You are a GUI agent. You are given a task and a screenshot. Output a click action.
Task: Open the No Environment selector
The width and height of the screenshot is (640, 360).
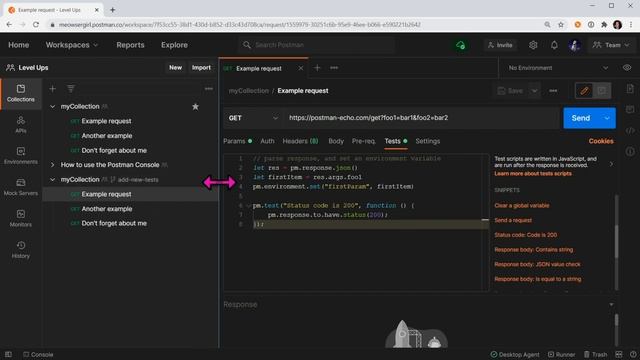[558, 68]
